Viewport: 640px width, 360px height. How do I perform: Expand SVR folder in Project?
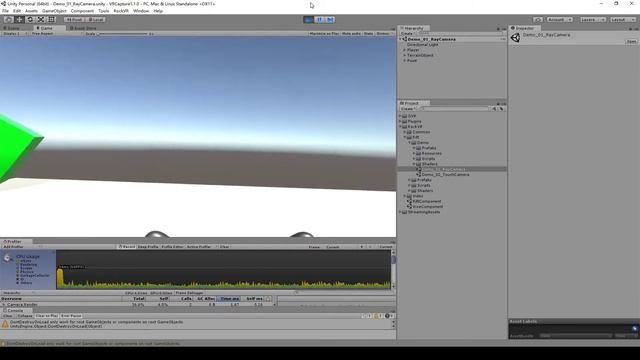pyautogui.click(x=400, y=116)
